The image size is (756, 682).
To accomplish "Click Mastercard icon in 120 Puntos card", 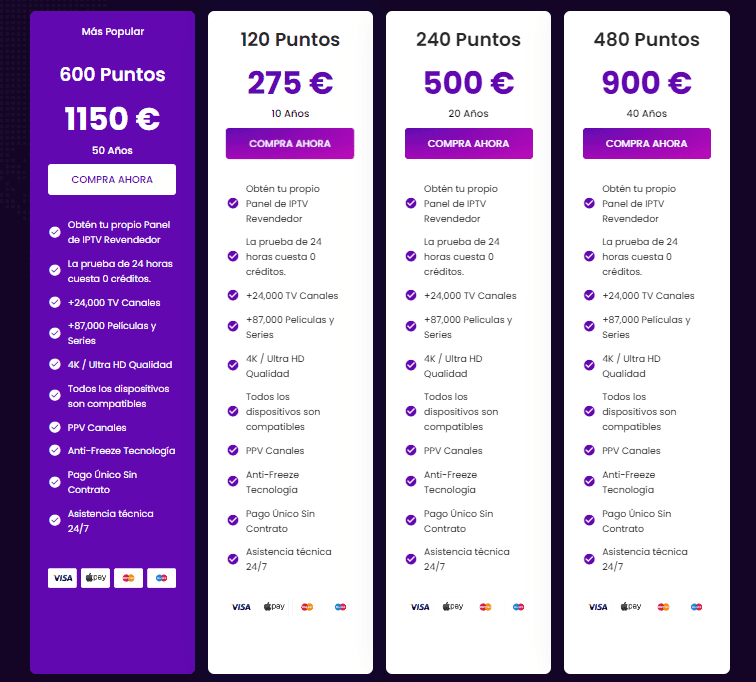I will pos(307,607).
